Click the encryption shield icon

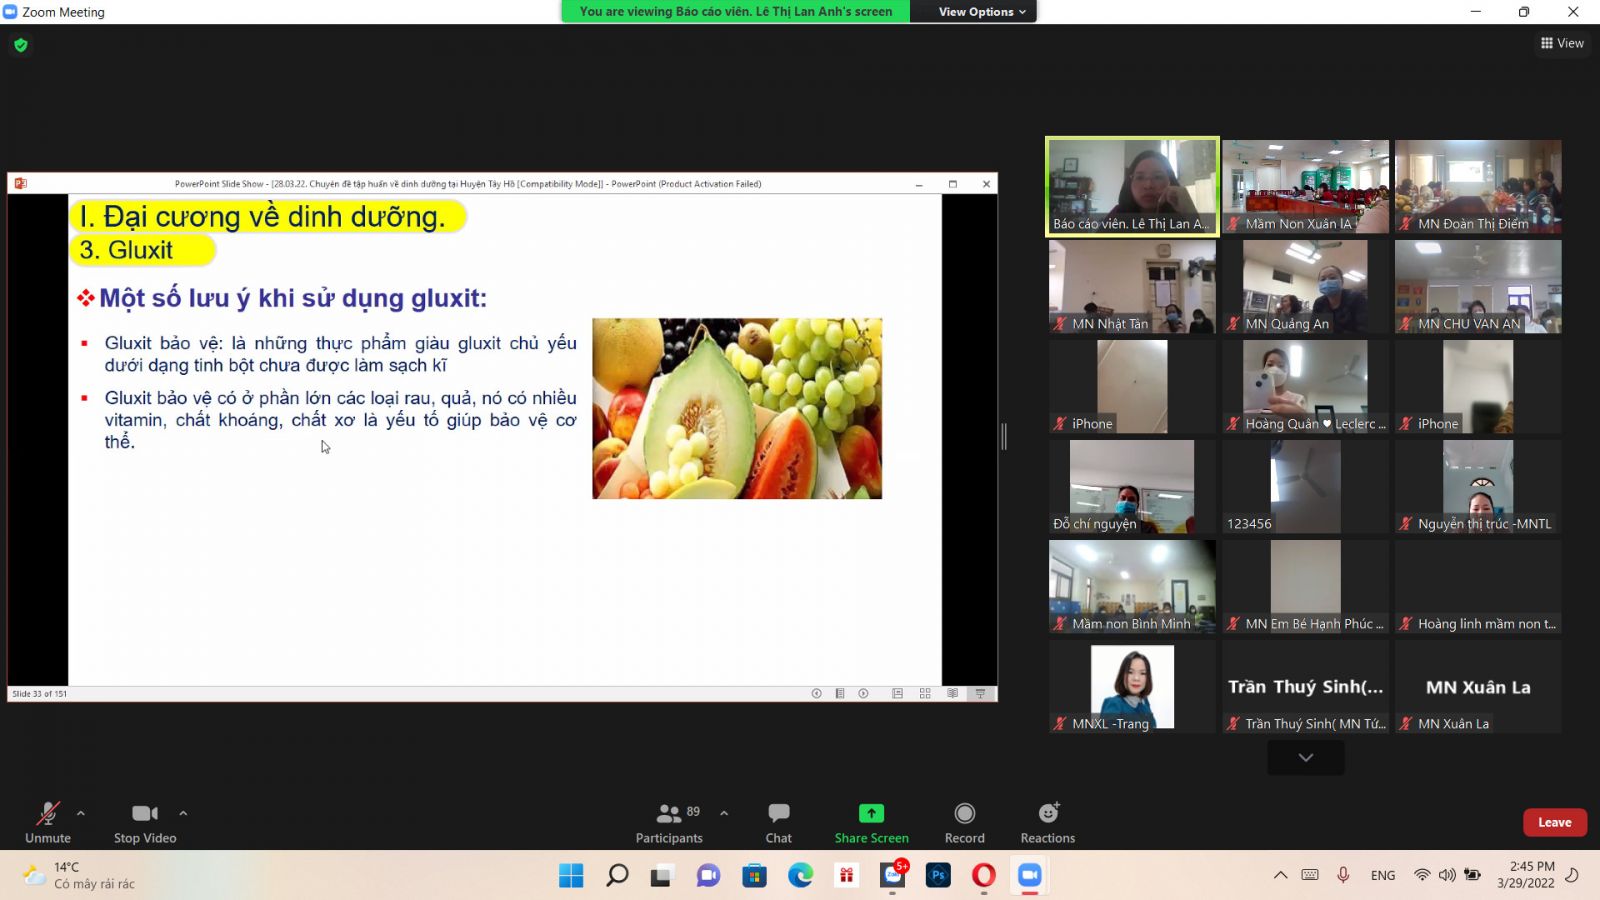[x=21, y=45]
